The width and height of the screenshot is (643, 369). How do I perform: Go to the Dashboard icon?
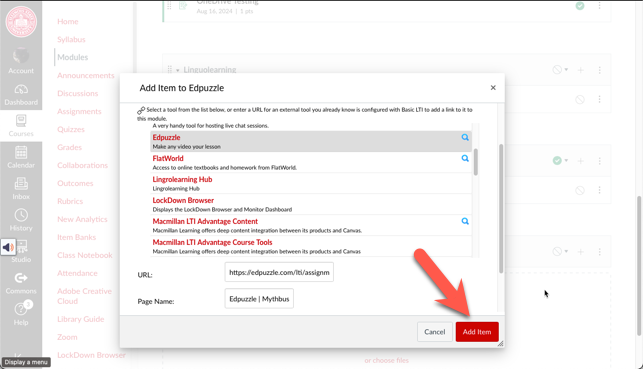(21, 89)
